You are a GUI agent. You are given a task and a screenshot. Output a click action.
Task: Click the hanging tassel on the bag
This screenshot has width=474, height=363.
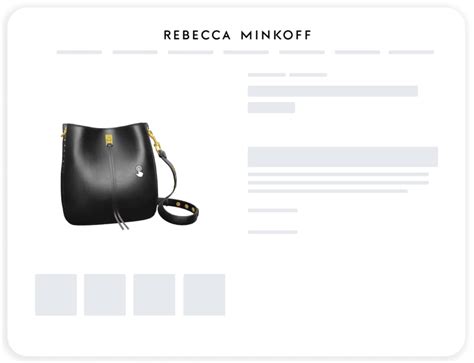122,220
